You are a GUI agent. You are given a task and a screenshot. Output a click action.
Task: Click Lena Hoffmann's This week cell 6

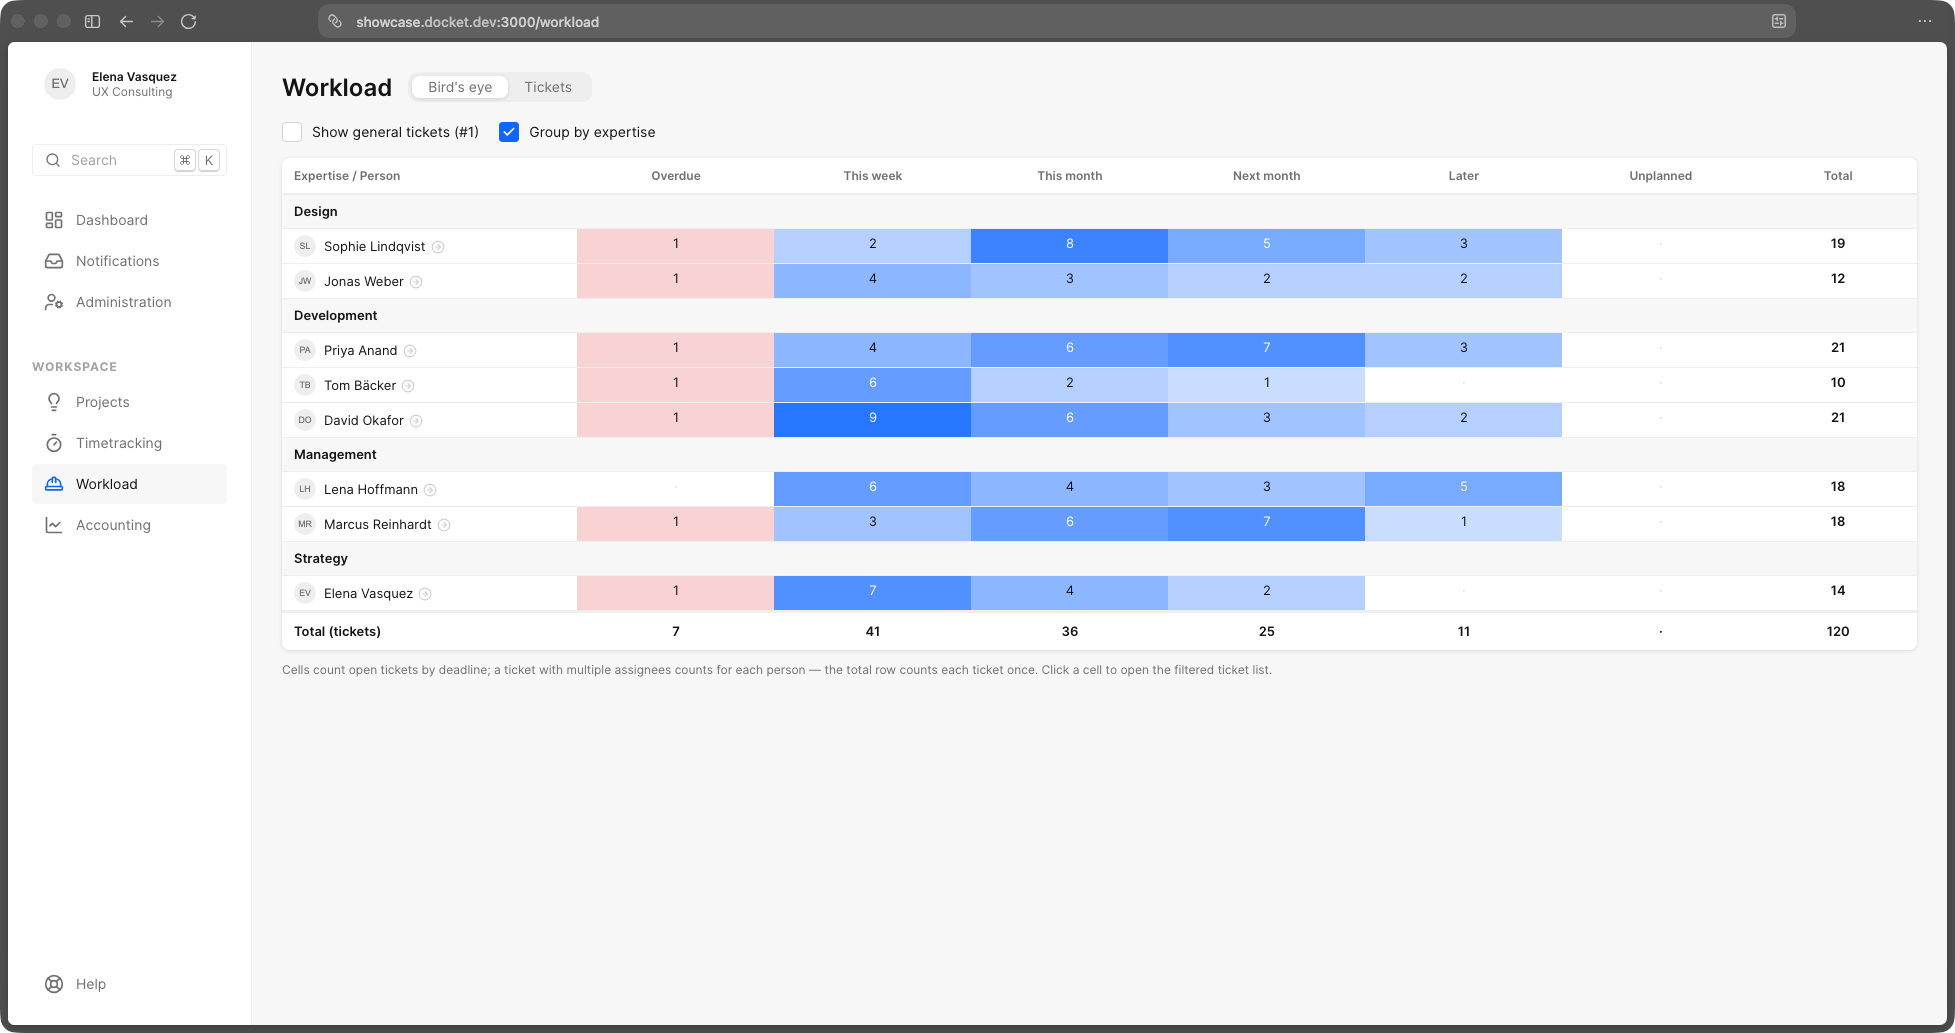click(872, 489)
